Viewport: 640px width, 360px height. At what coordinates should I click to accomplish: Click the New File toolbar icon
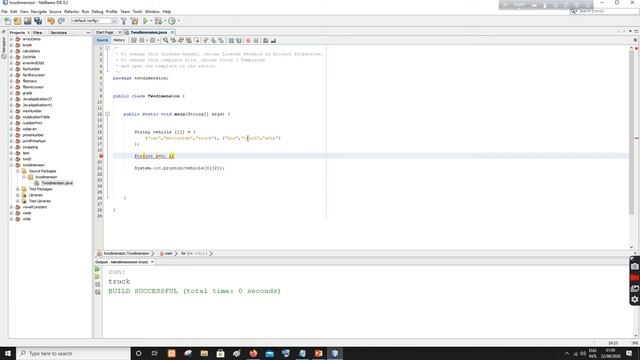(x=7, y=21)
